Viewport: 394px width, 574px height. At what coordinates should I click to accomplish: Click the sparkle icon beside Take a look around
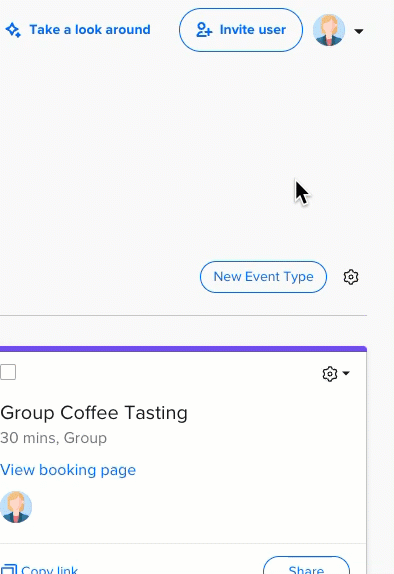[13, 30]
